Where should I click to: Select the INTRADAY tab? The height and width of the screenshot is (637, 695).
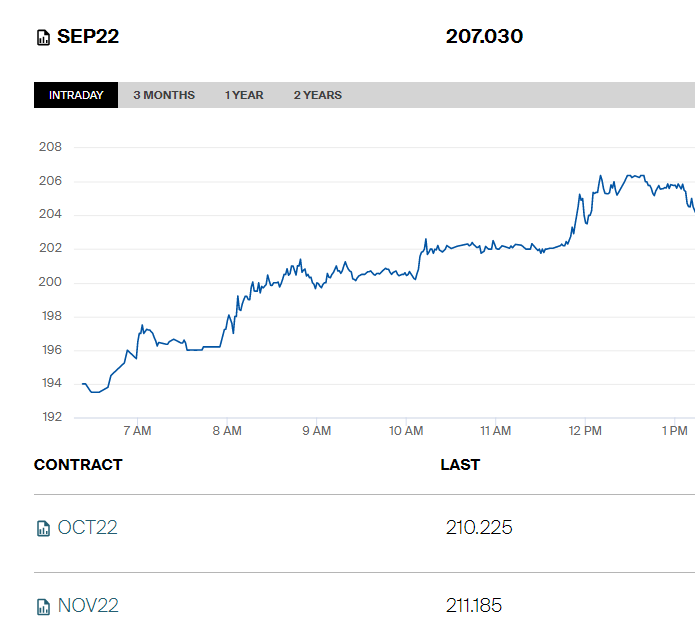click(x=76, y=95)
